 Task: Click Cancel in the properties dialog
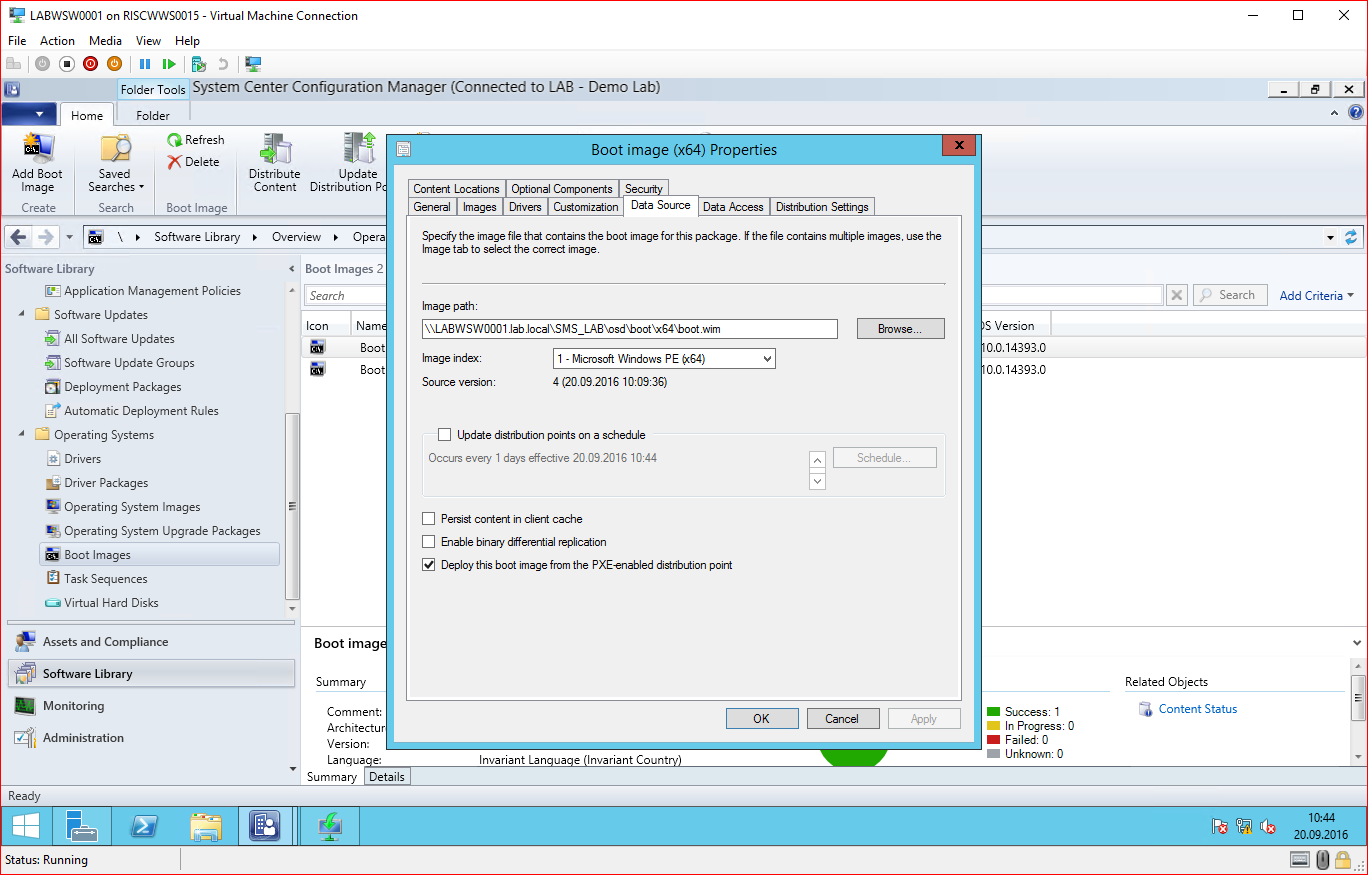pyautogui.click(x=842, y=718)
